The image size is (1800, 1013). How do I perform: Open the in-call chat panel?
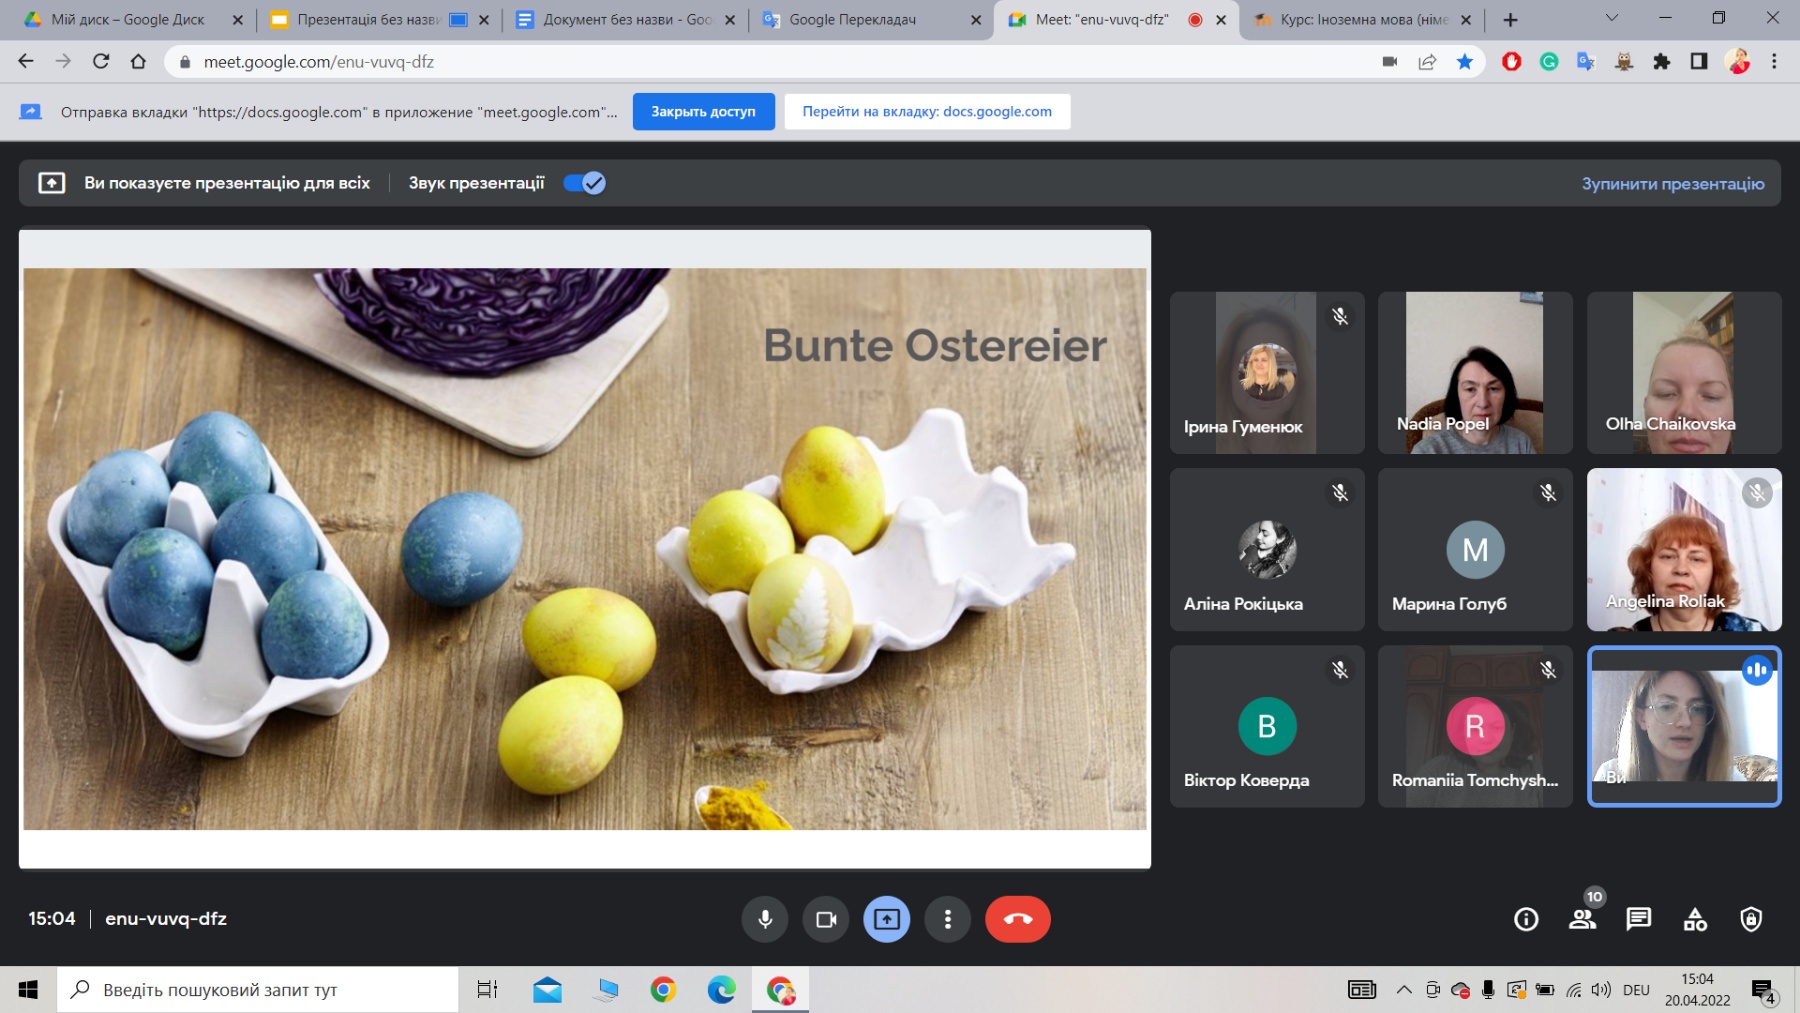(x=1638, y=919)
